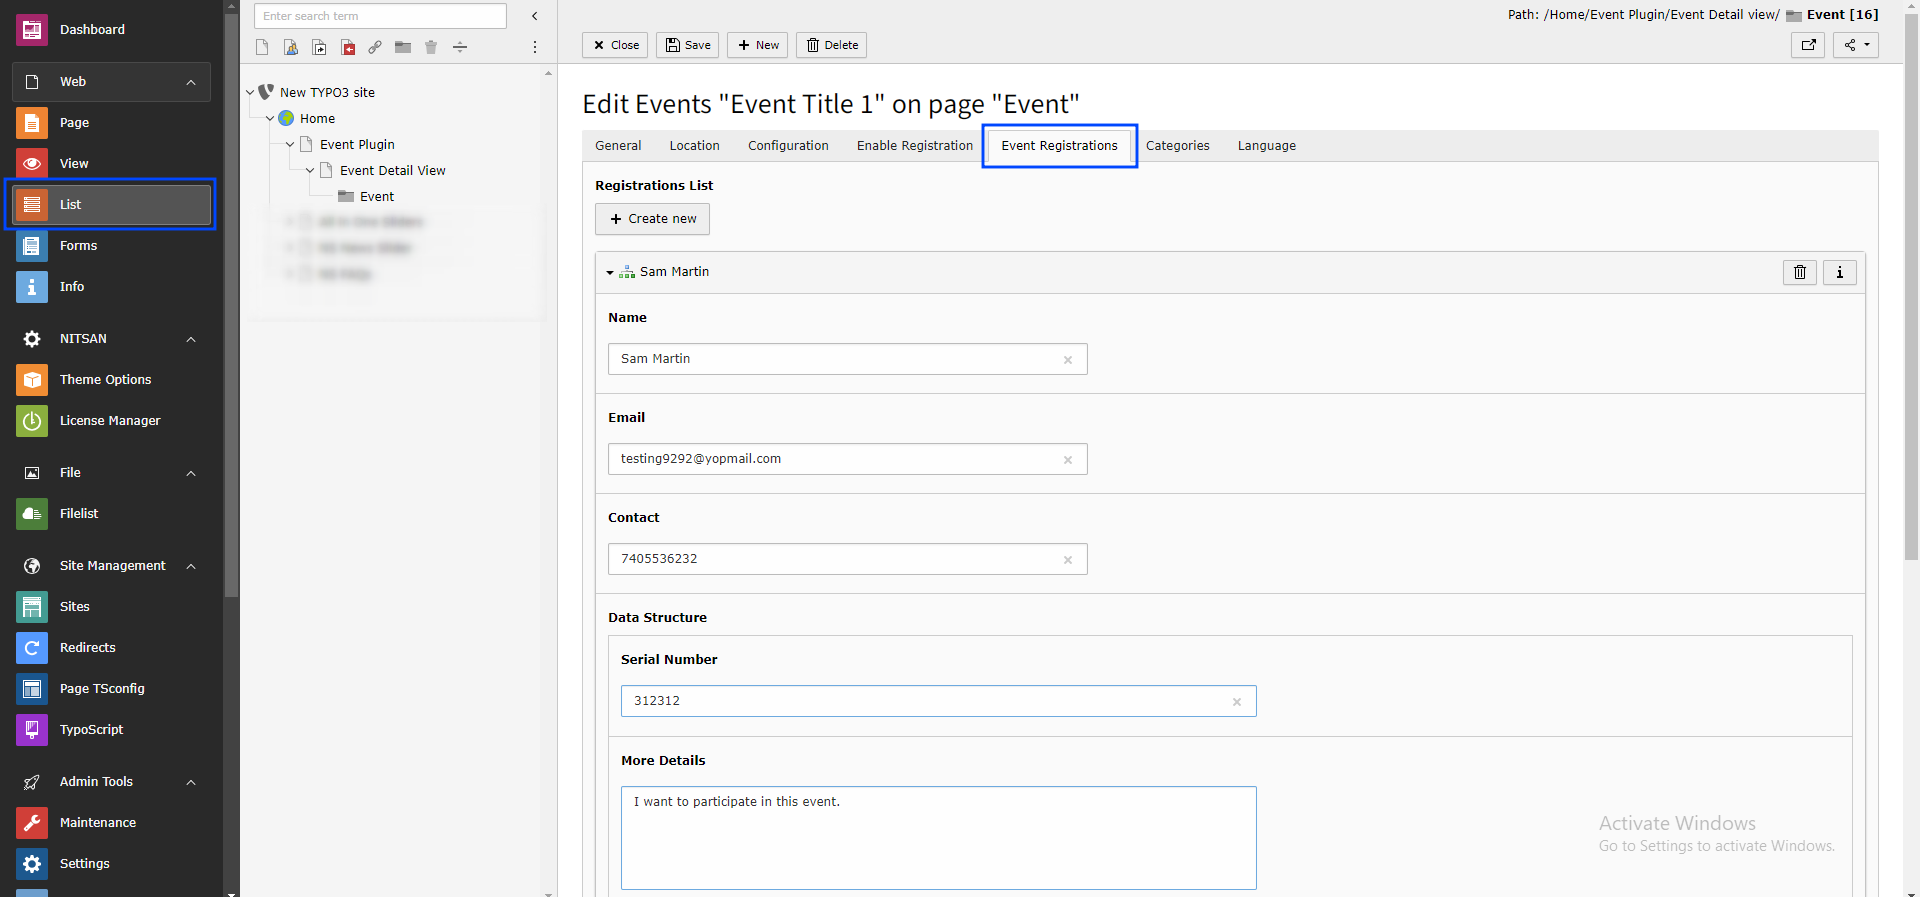Open the share dropdown button
Viewport: 1920px width, 897px height.
1856,45
